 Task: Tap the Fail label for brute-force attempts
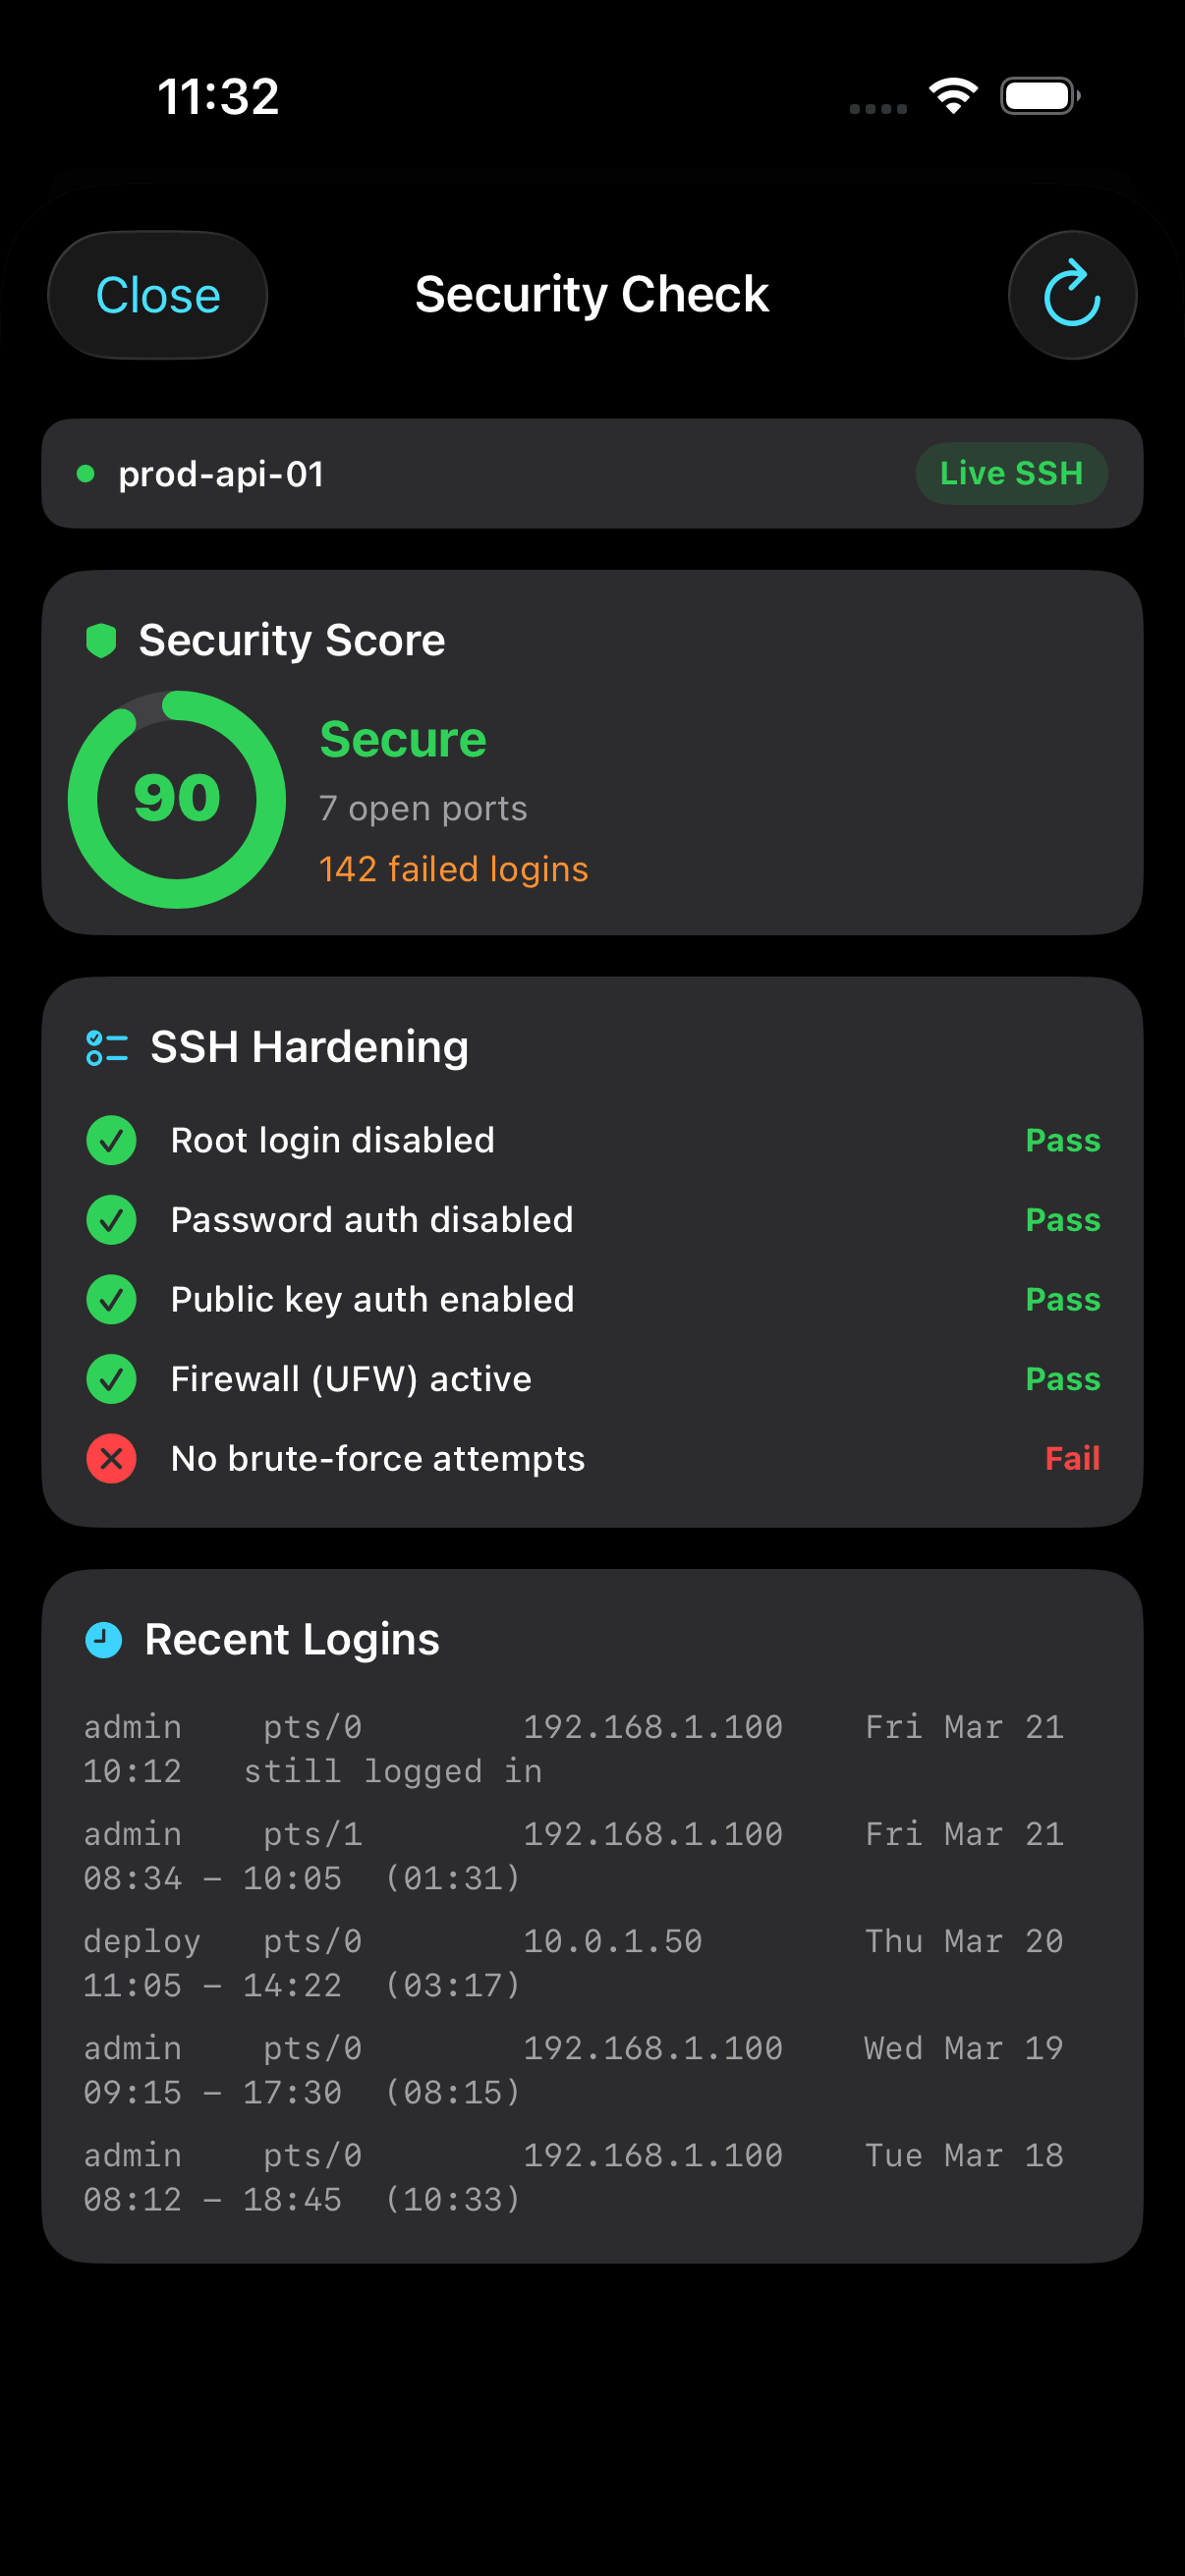coord(1071,1458)
